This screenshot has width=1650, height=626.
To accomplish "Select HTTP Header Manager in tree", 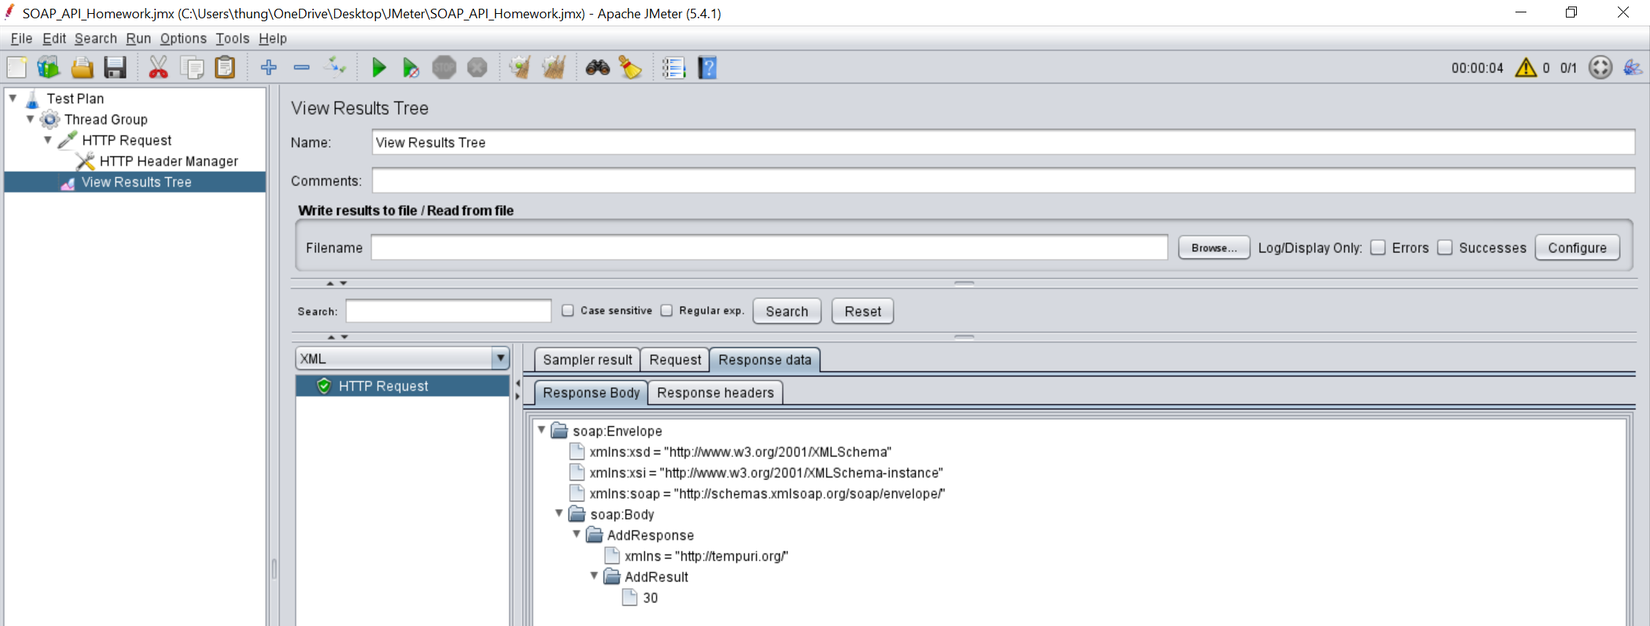I will [168, 161].
